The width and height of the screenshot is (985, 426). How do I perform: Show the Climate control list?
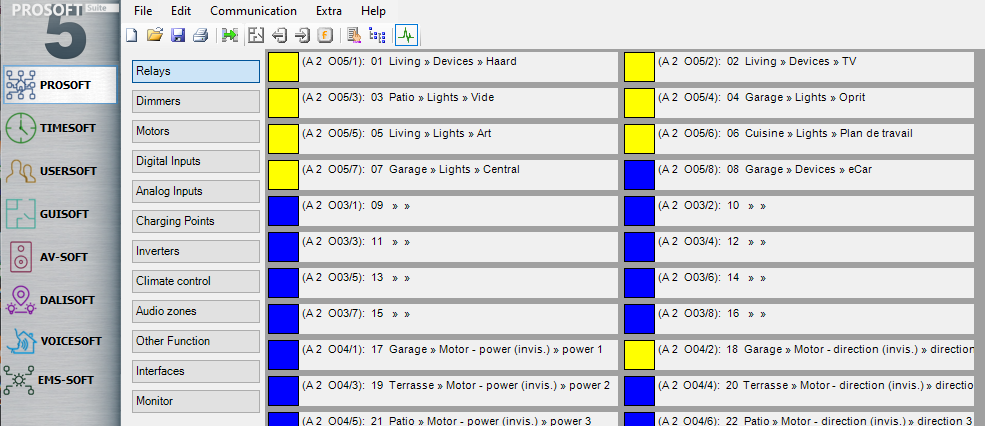coord(196,281)
